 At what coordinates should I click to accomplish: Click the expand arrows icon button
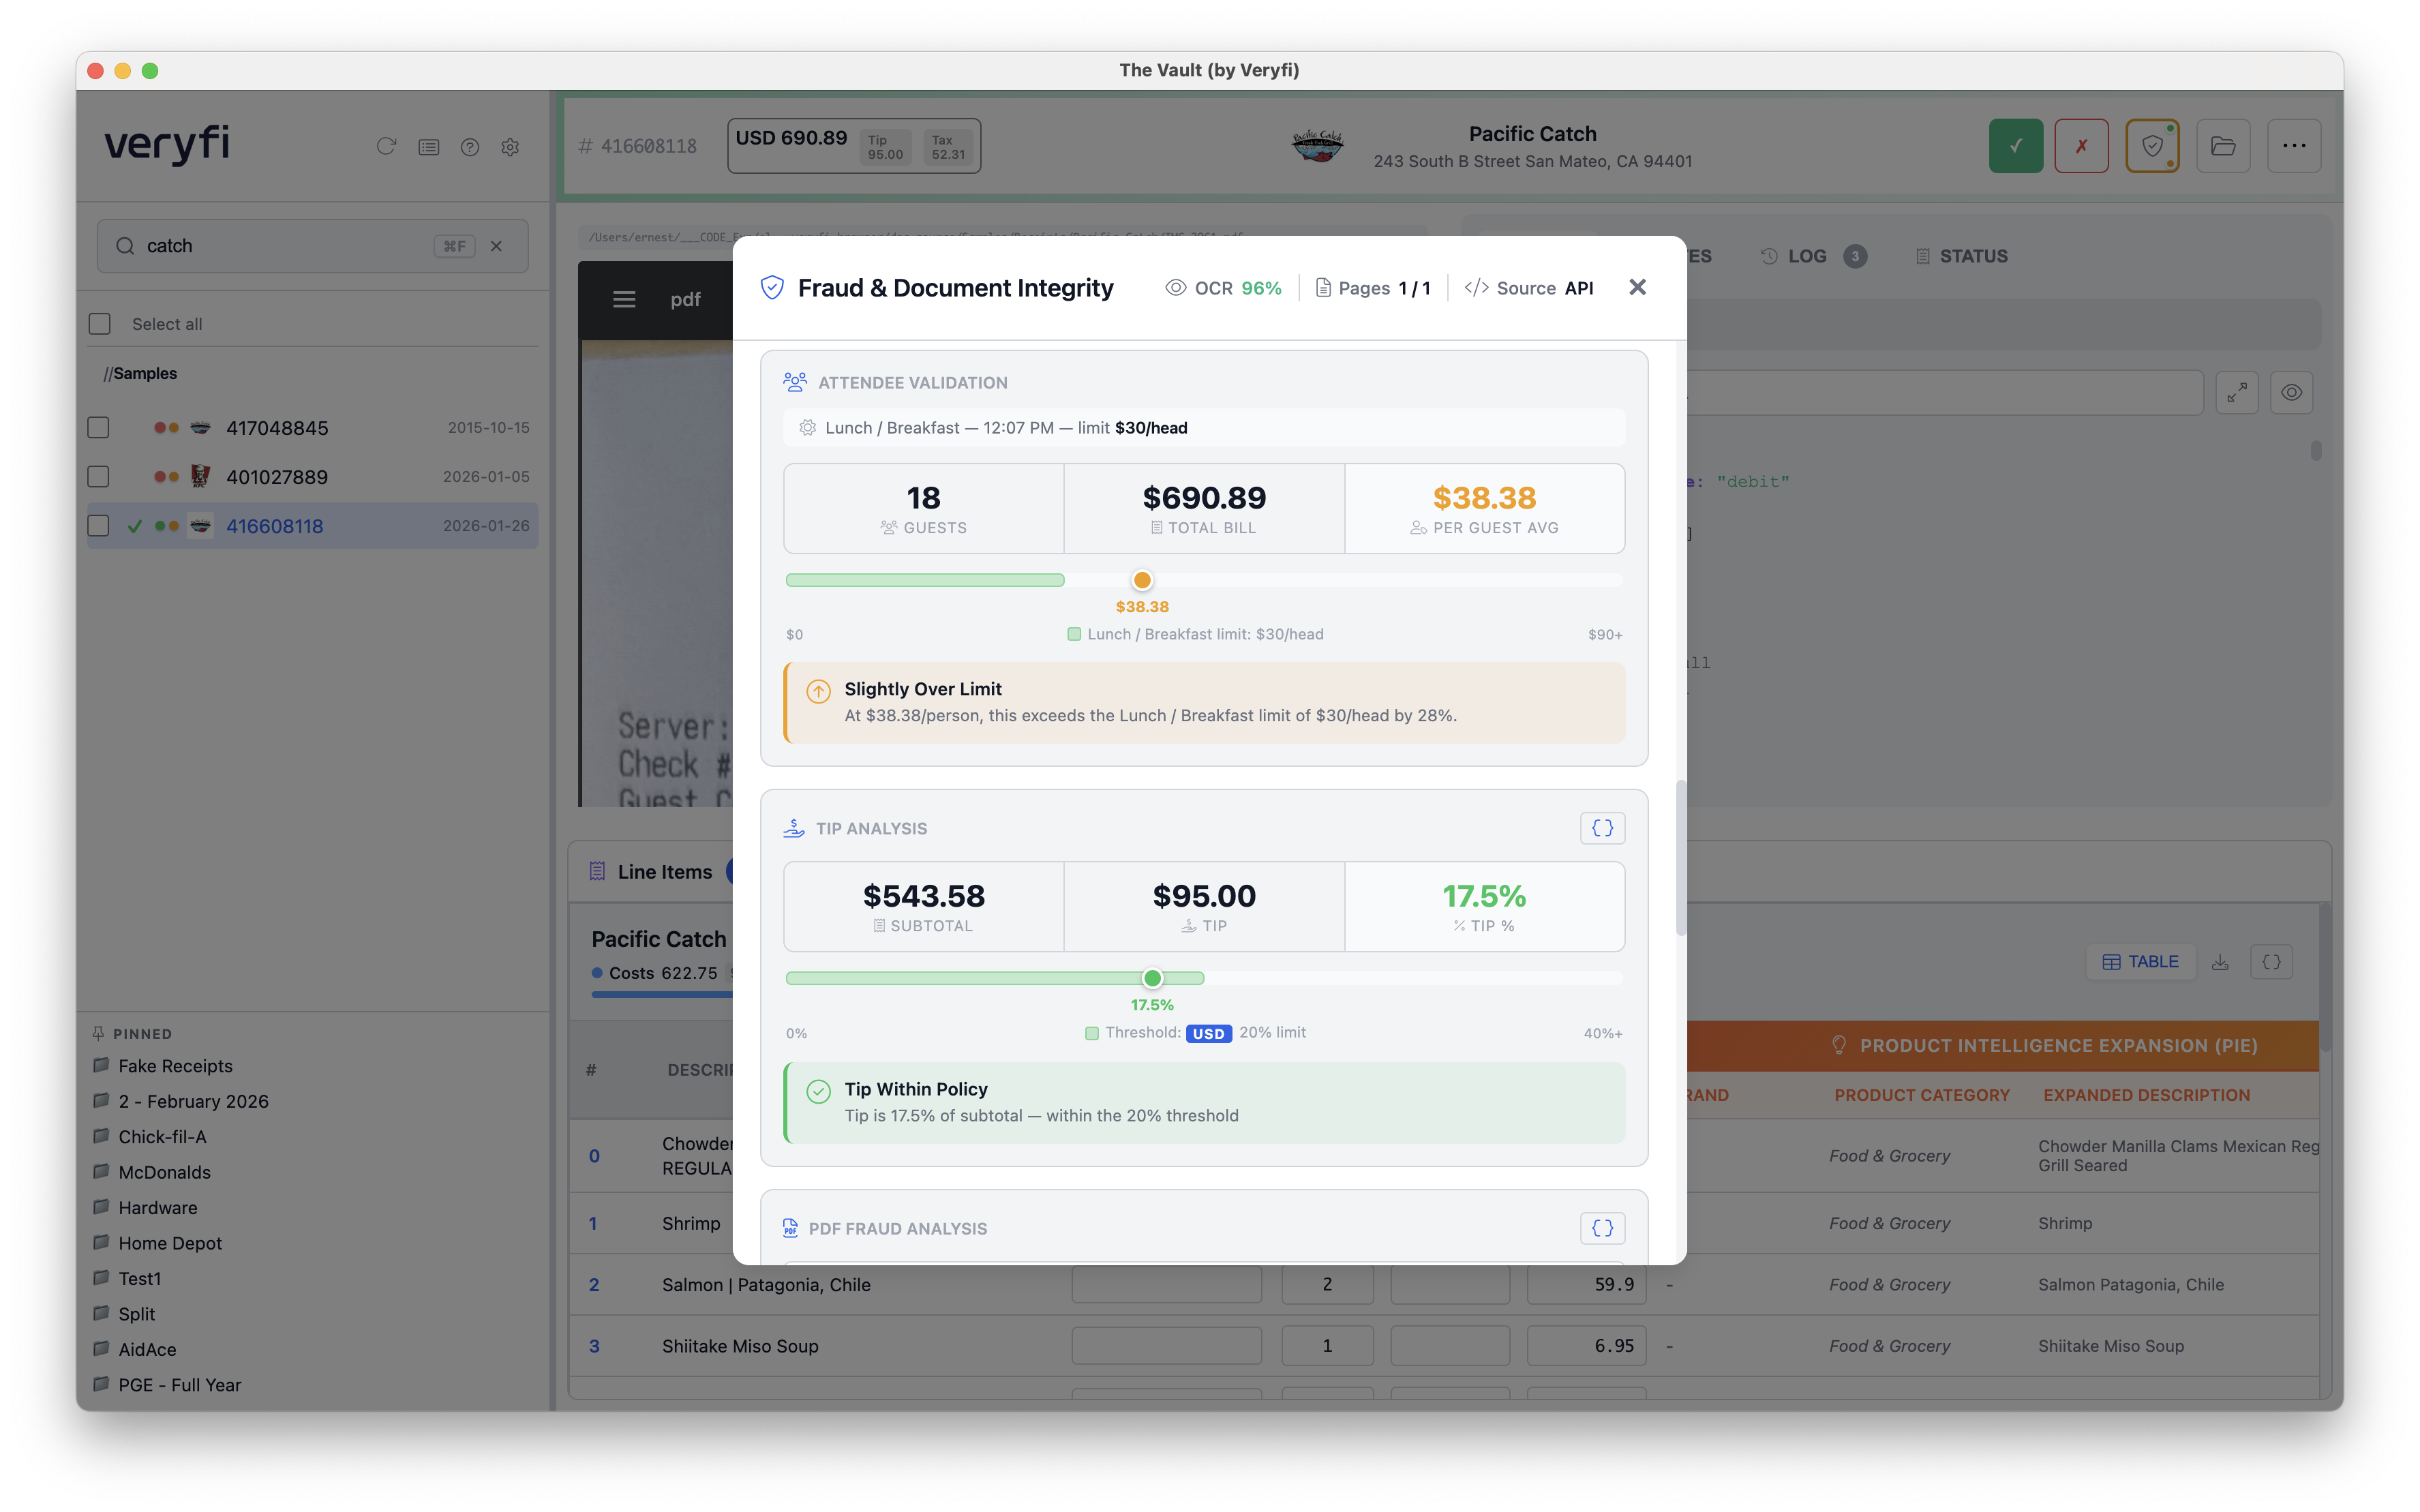coord(2236,393)
